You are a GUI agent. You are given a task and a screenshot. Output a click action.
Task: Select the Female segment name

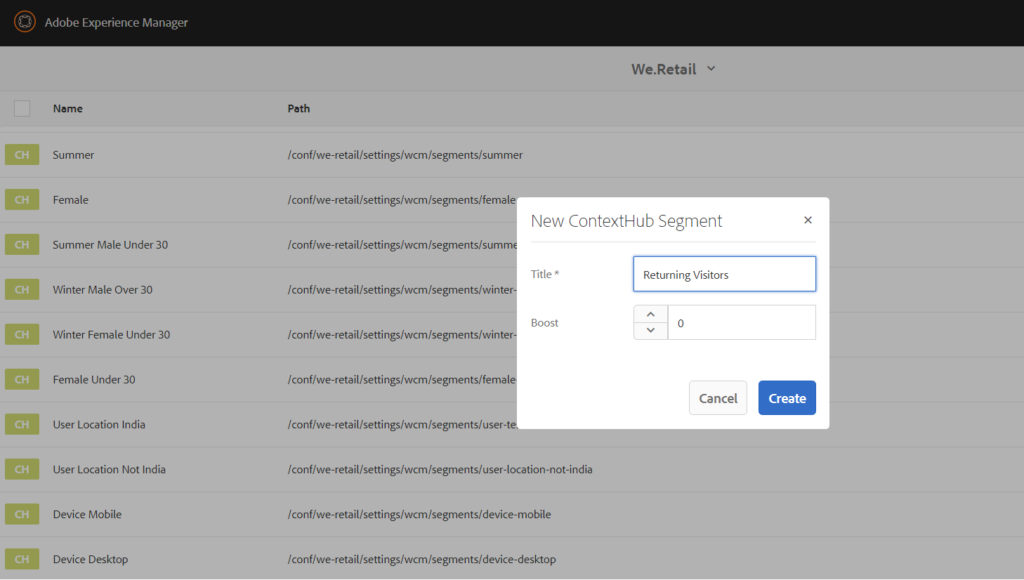(x=71, y=200)
